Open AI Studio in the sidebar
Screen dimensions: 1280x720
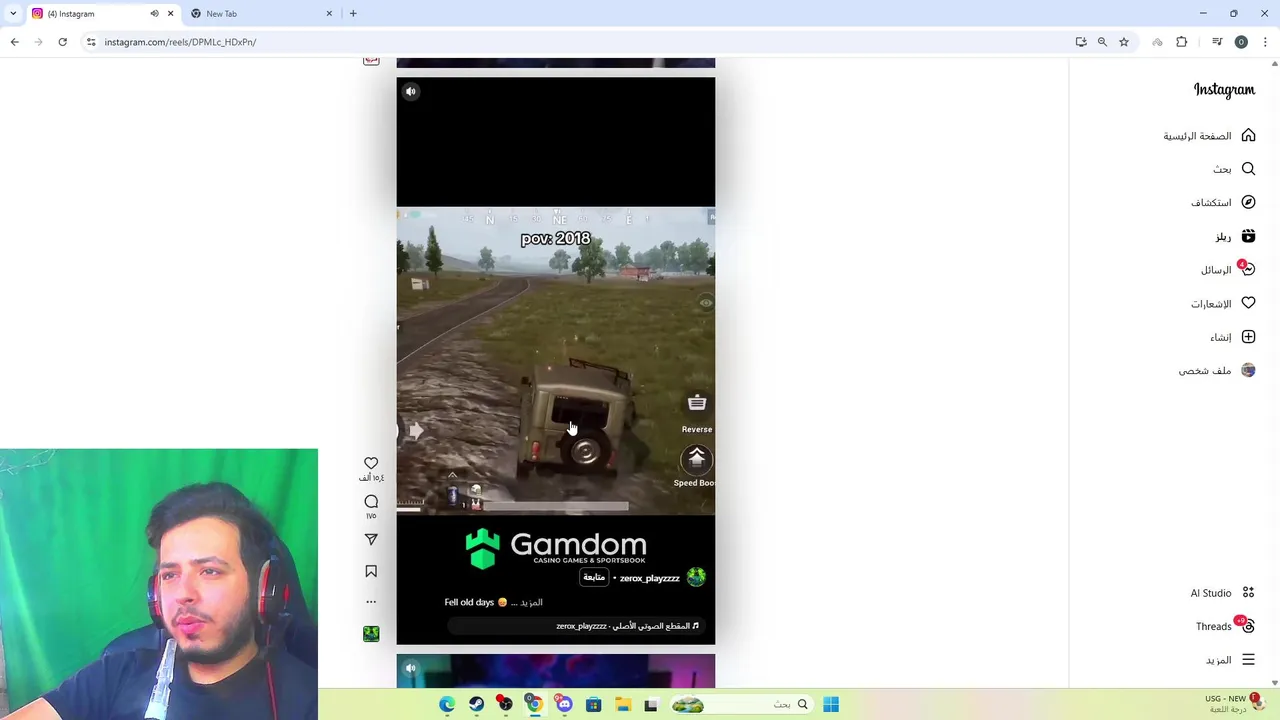click(1222, 593)
